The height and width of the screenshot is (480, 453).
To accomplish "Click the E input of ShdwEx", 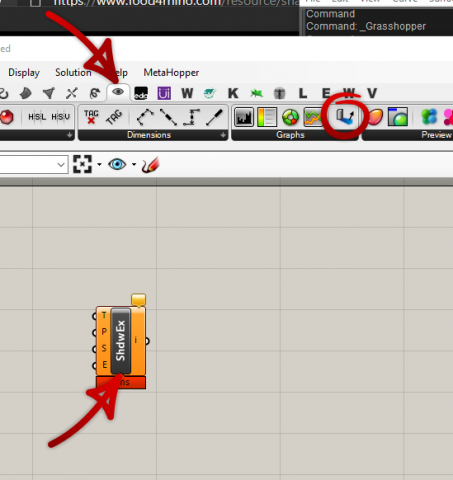I will (104, 365).
